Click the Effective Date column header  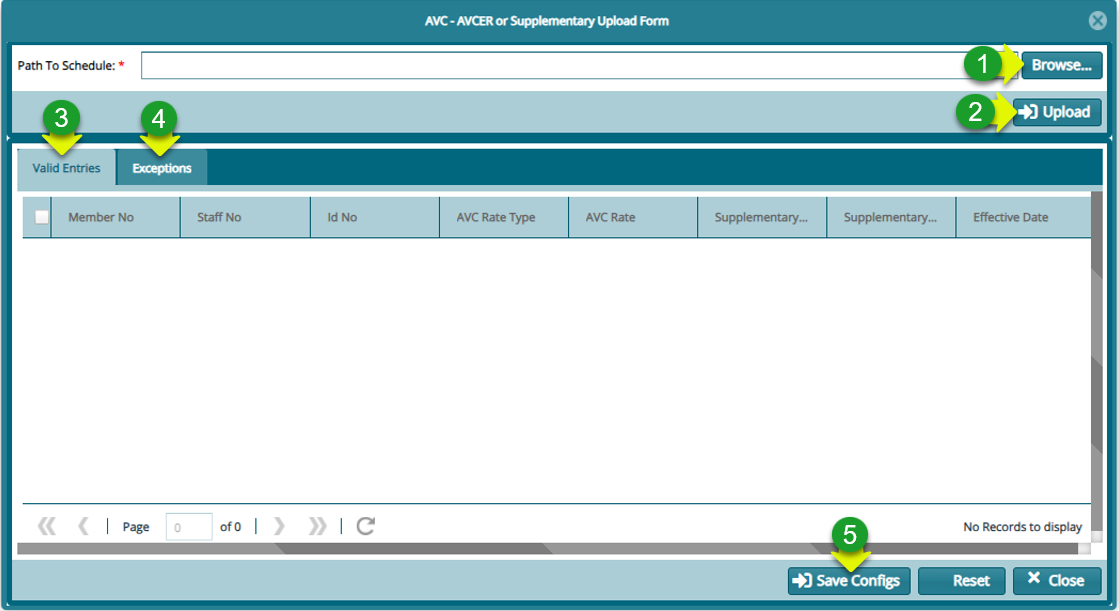1010,216
